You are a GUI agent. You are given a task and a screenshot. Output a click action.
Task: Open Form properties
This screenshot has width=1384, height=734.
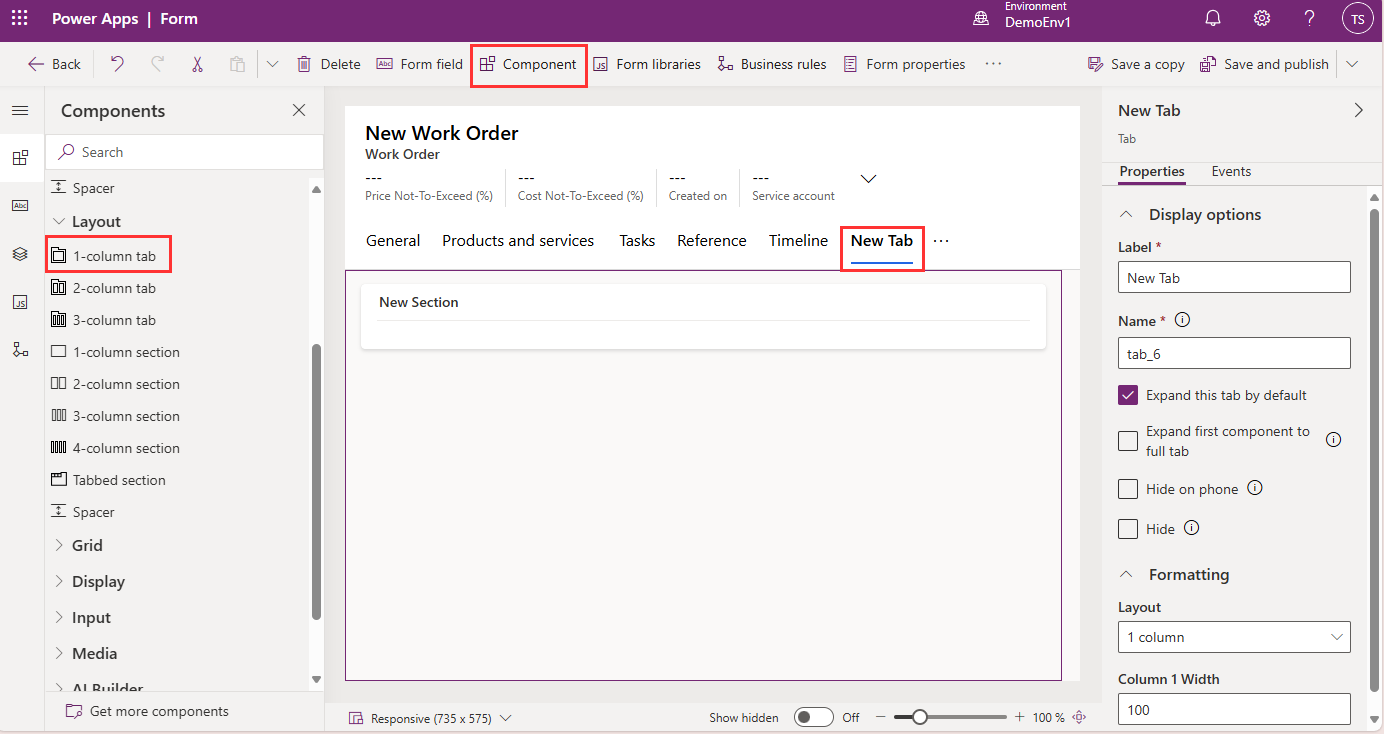click(904, 64)
